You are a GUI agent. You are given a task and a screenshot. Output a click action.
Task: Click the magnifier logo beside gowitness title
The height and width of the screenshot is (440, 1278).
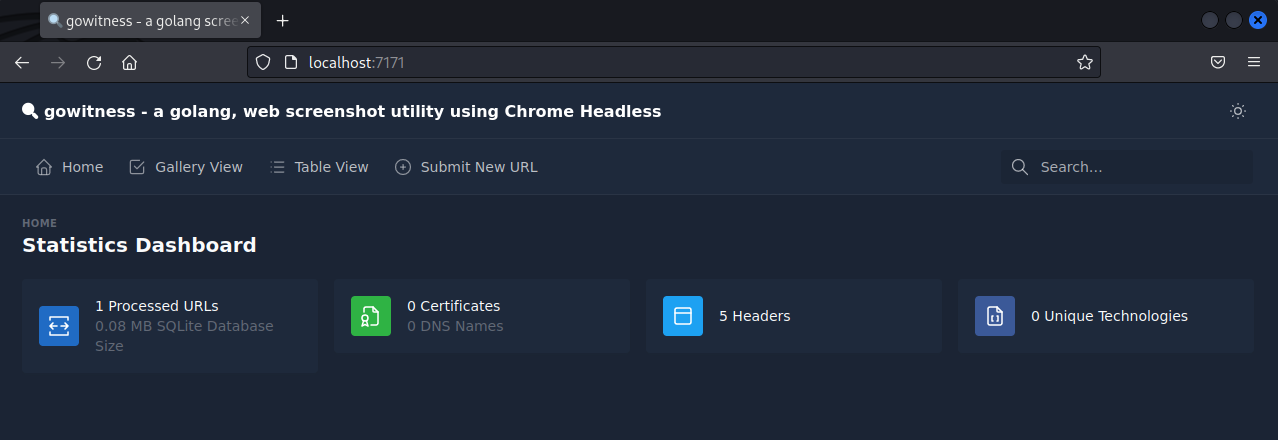pos(30,111)
